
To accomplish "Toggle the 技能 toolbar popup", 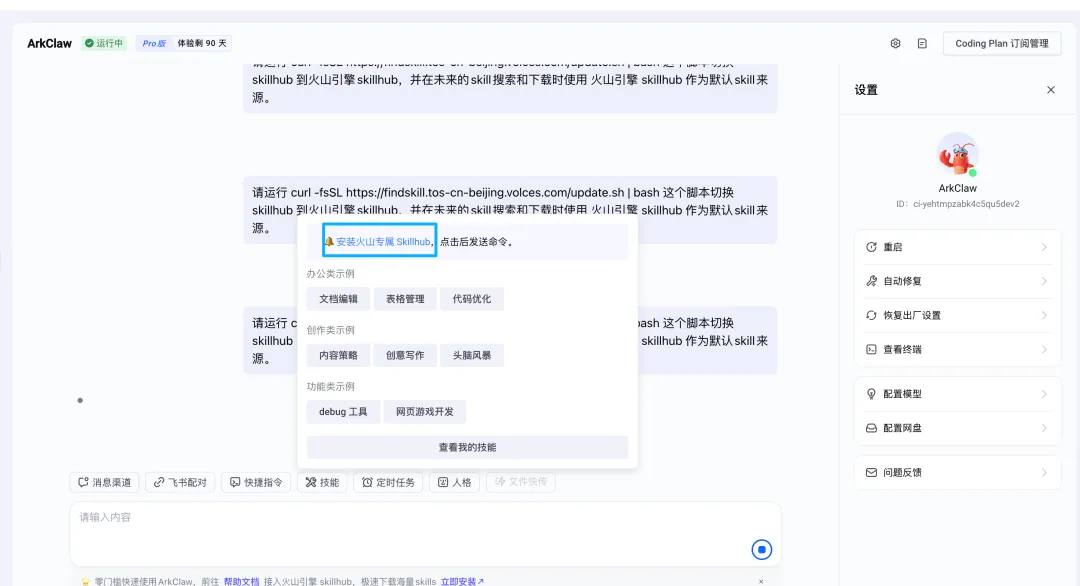I will (322, 482).
